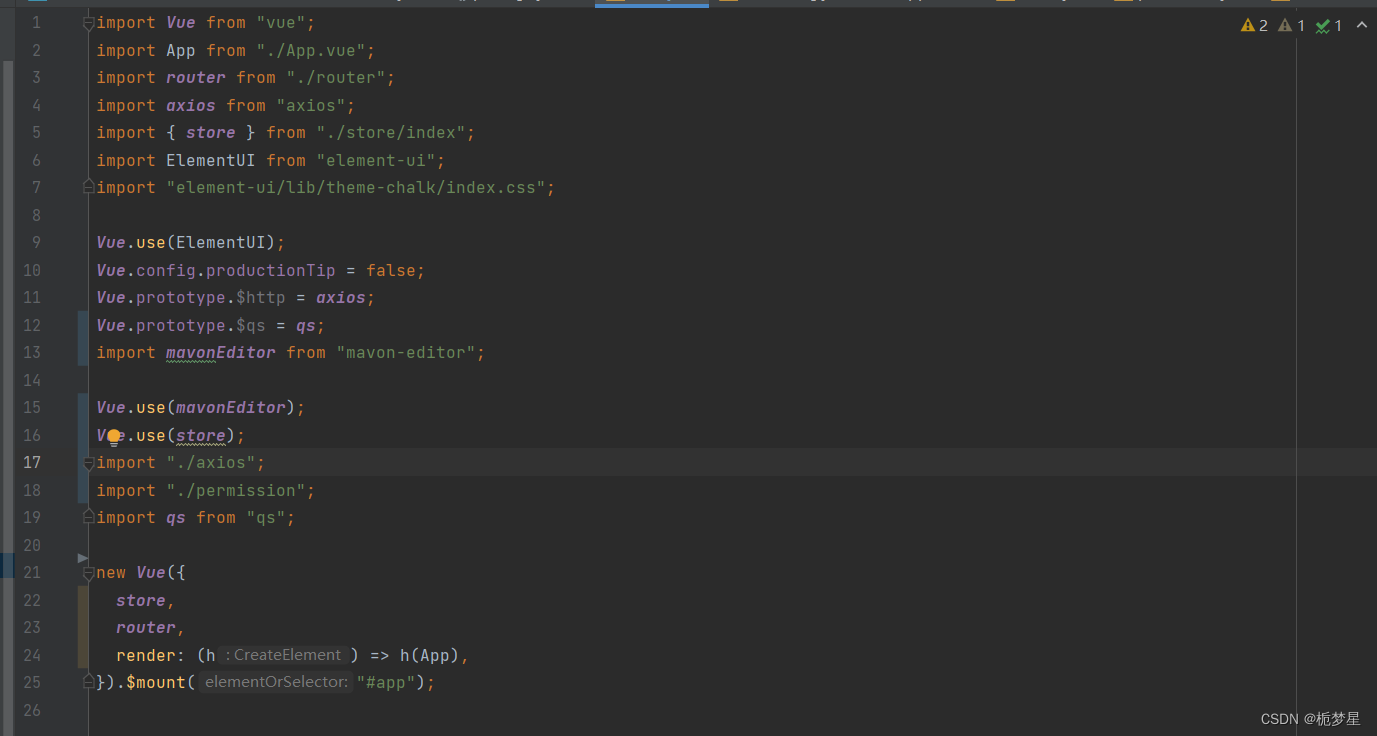1377x736 pixels.
Task: Click the "./axios" import string
Action: 211,463
